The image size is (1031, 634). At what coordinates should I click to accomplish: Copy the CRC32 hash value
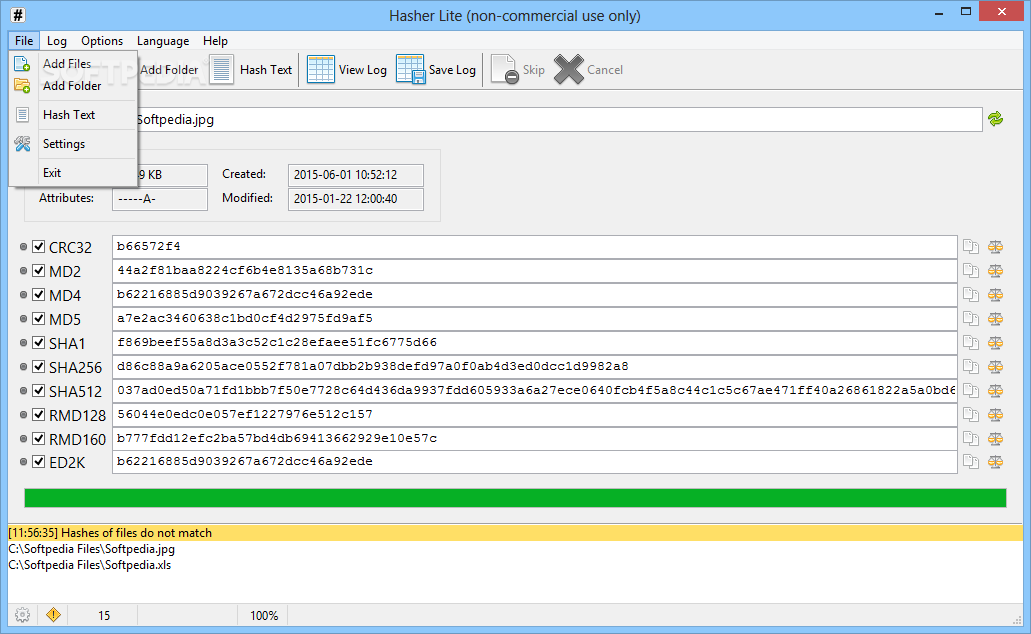pos(971,247)
